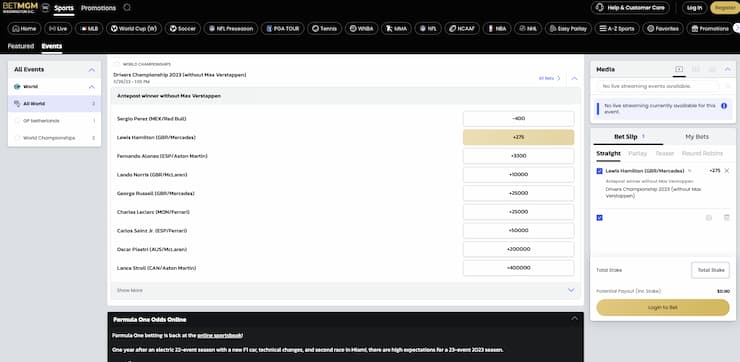Open the search magnifier in top bar
The width and height of the screenshot is (740, 362).
point(127,8)
